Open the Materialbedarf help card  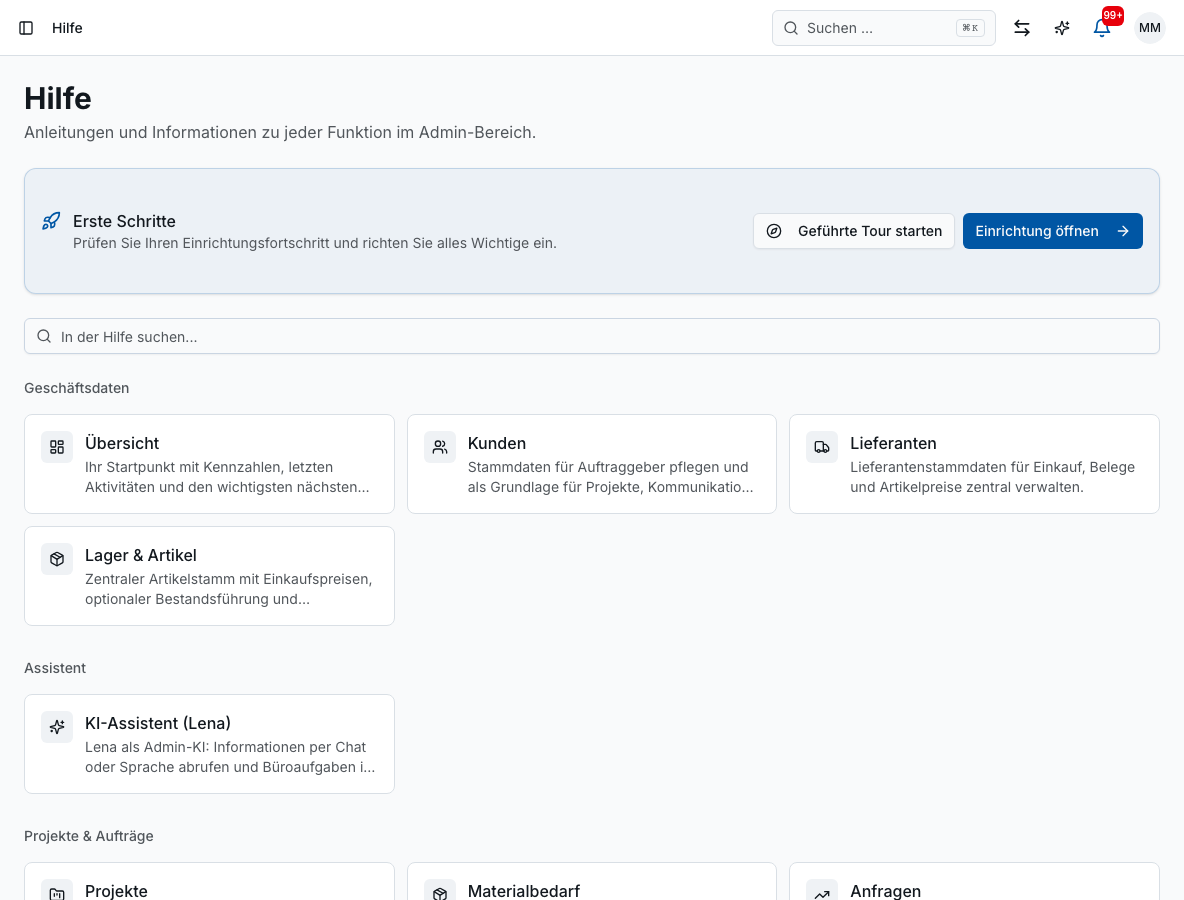(x=592, y=881)
